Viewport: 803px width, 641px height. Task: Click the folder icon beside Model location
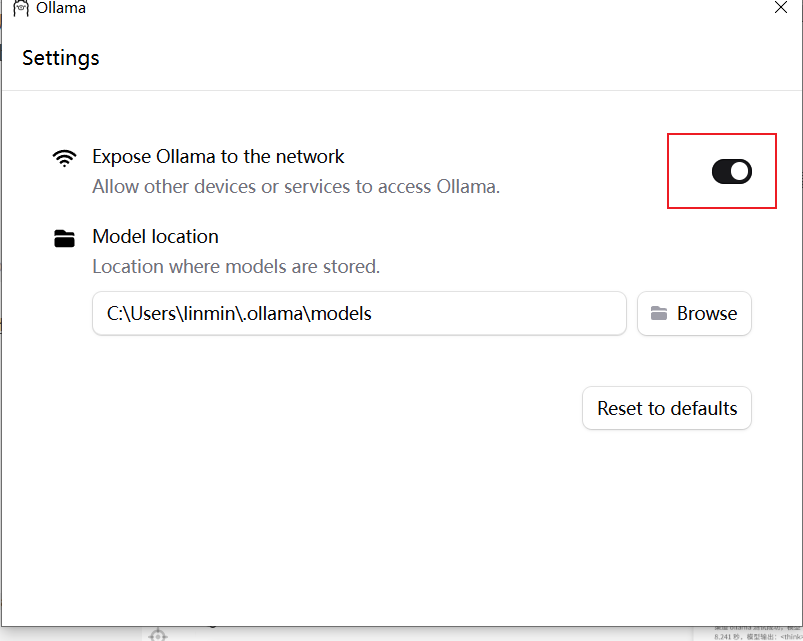coord(65,238)
